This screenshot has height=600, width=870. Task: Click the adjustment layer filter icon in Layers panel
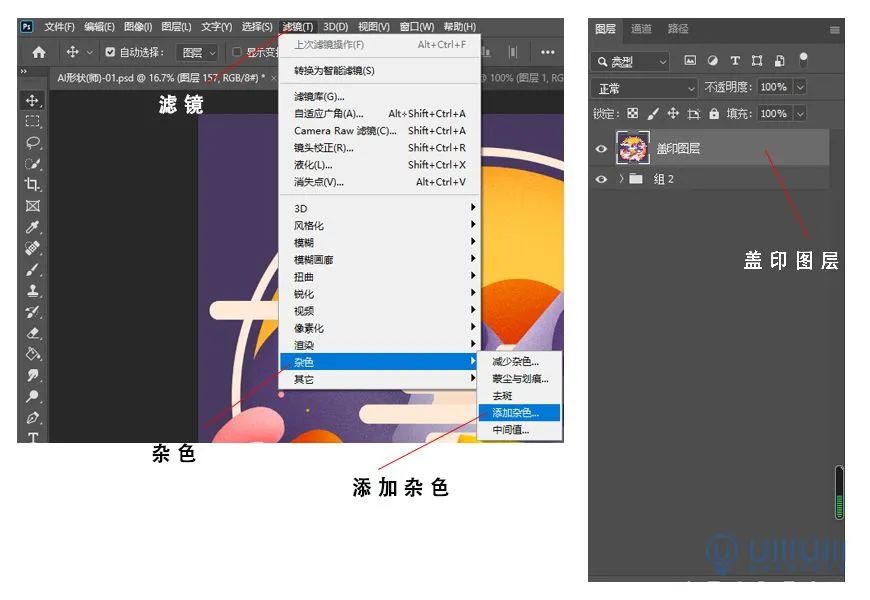click(713, 60)
